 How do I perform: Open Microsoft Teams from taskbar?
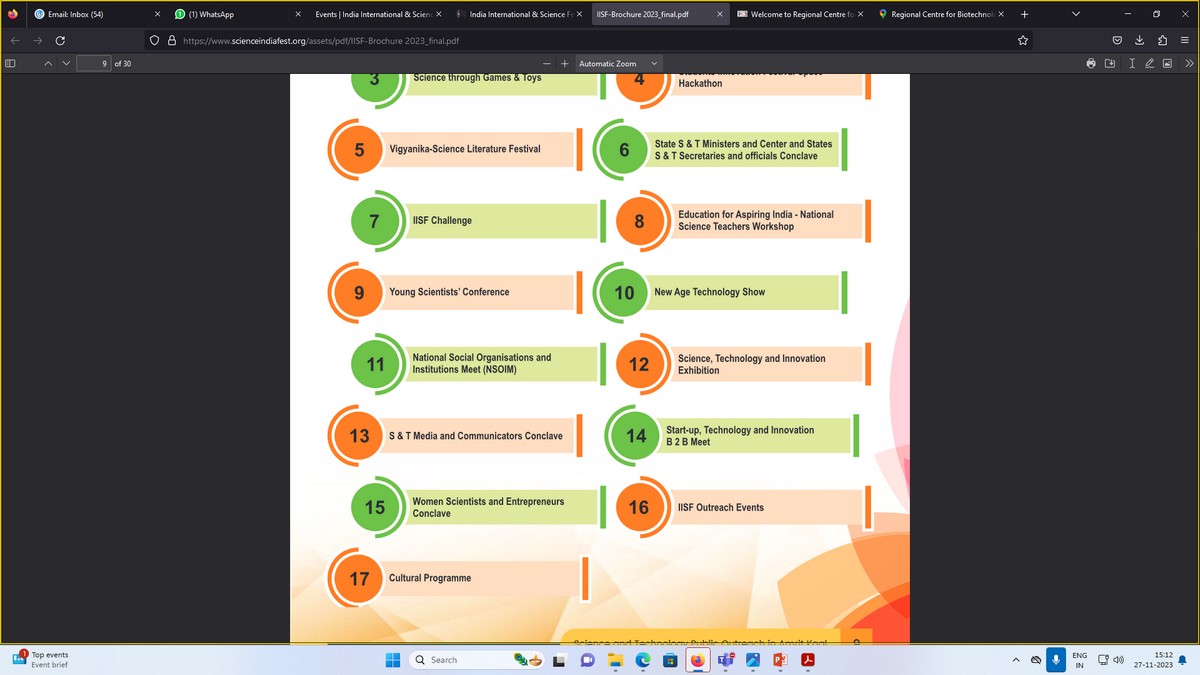point(725,660)
